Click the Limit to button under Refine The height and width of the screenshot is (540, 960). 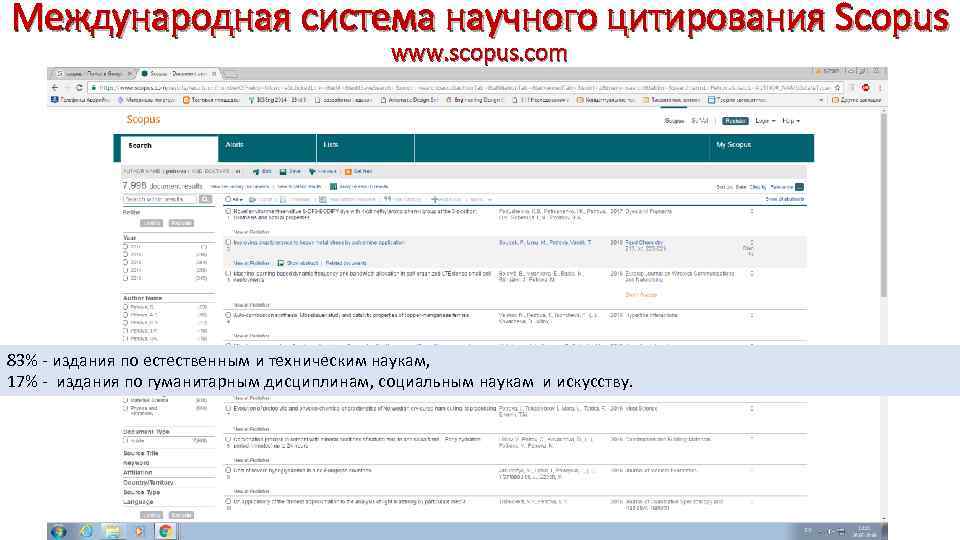click(x=151, y=223)
